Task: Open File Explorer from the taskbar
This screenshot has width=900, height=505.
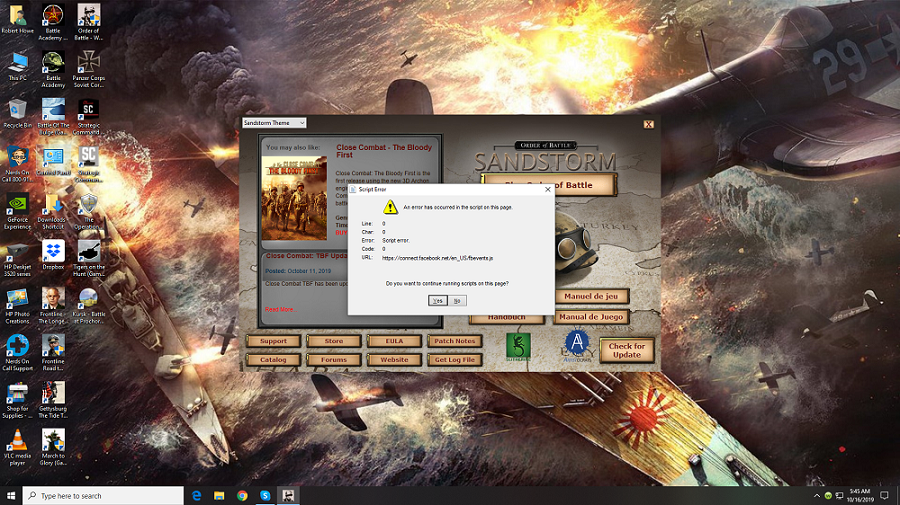Action: (x=219, y=496)
